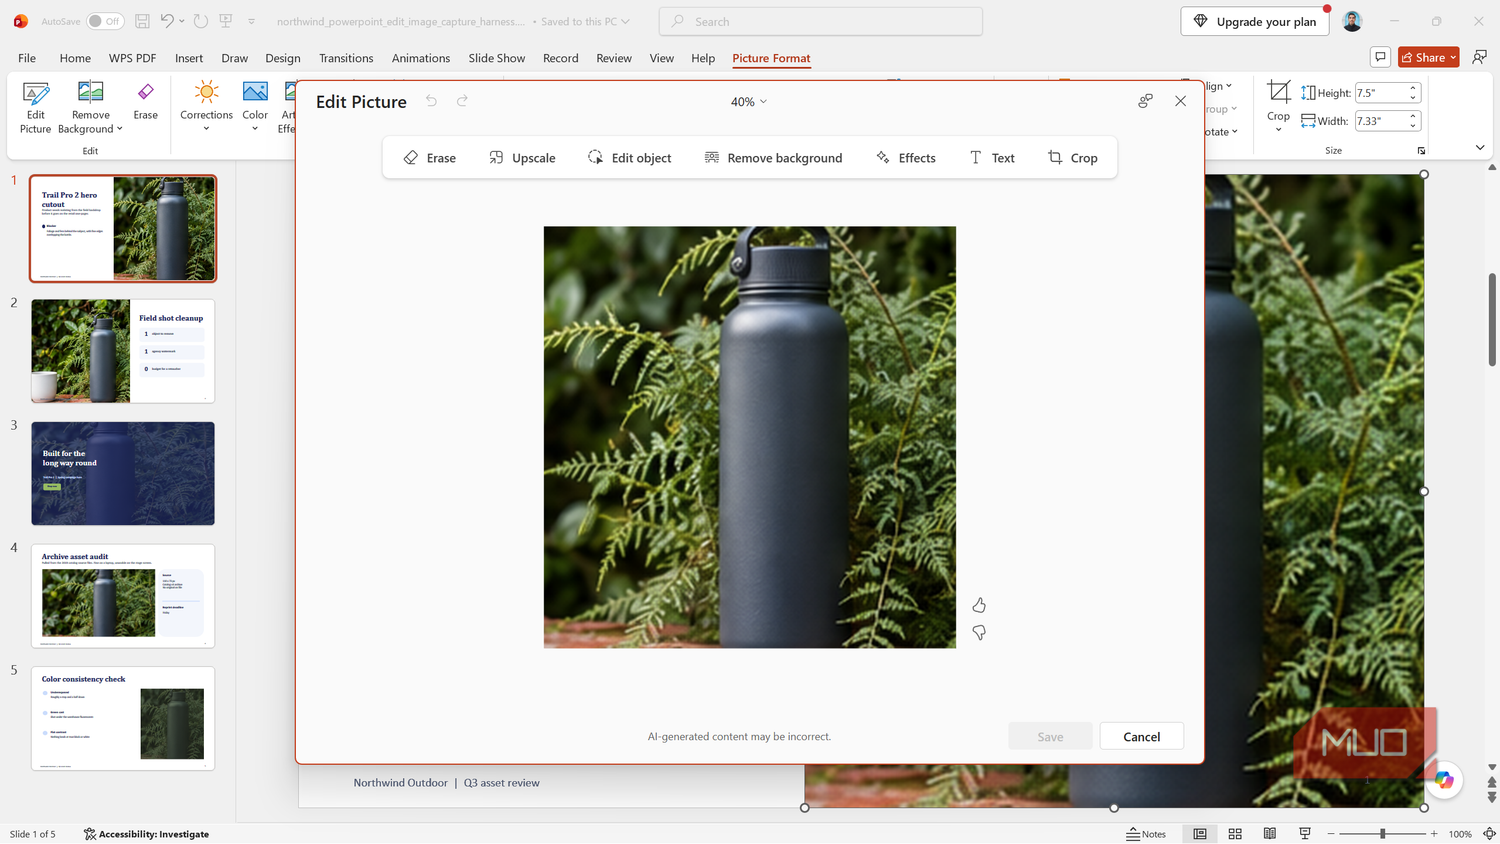1500x844 pixels.
Task: Toggle the Notes pane
Action: 1146,834
